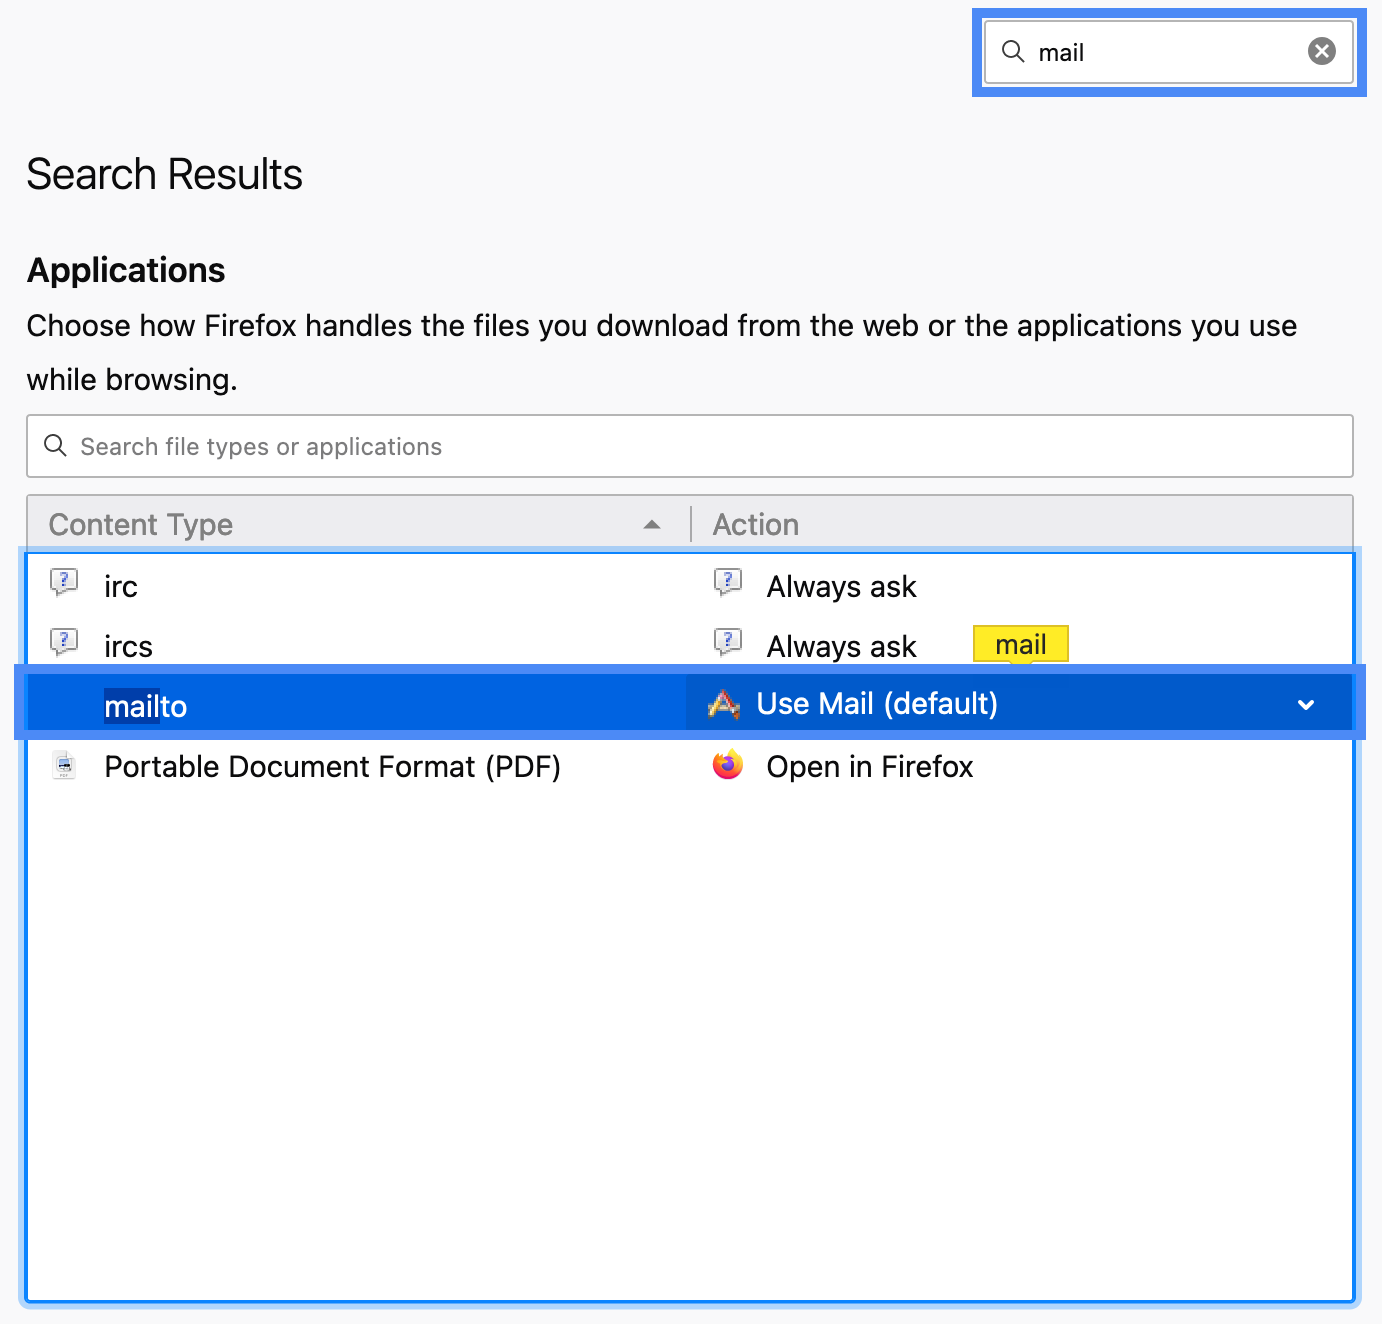Expand action options for Use Mail default

tap(1306, 704)
